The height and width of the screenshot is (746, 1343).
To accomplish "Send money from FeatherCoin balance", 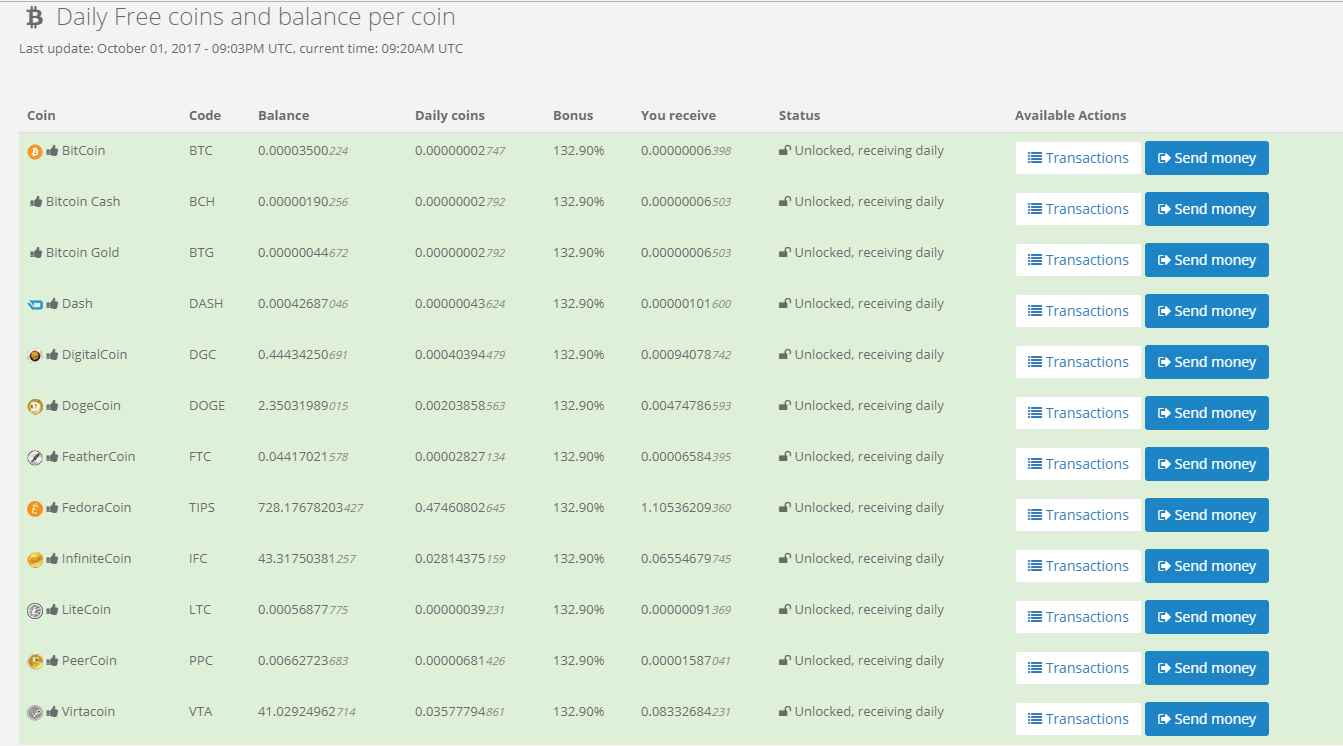I will click(x=1207, y=464).
